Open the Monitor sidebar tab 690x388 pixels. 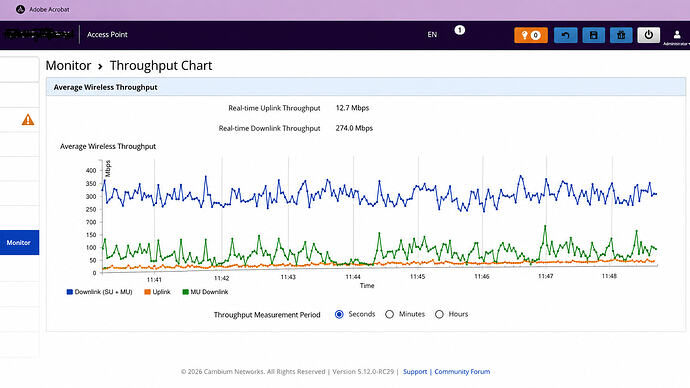coord(19,242)
